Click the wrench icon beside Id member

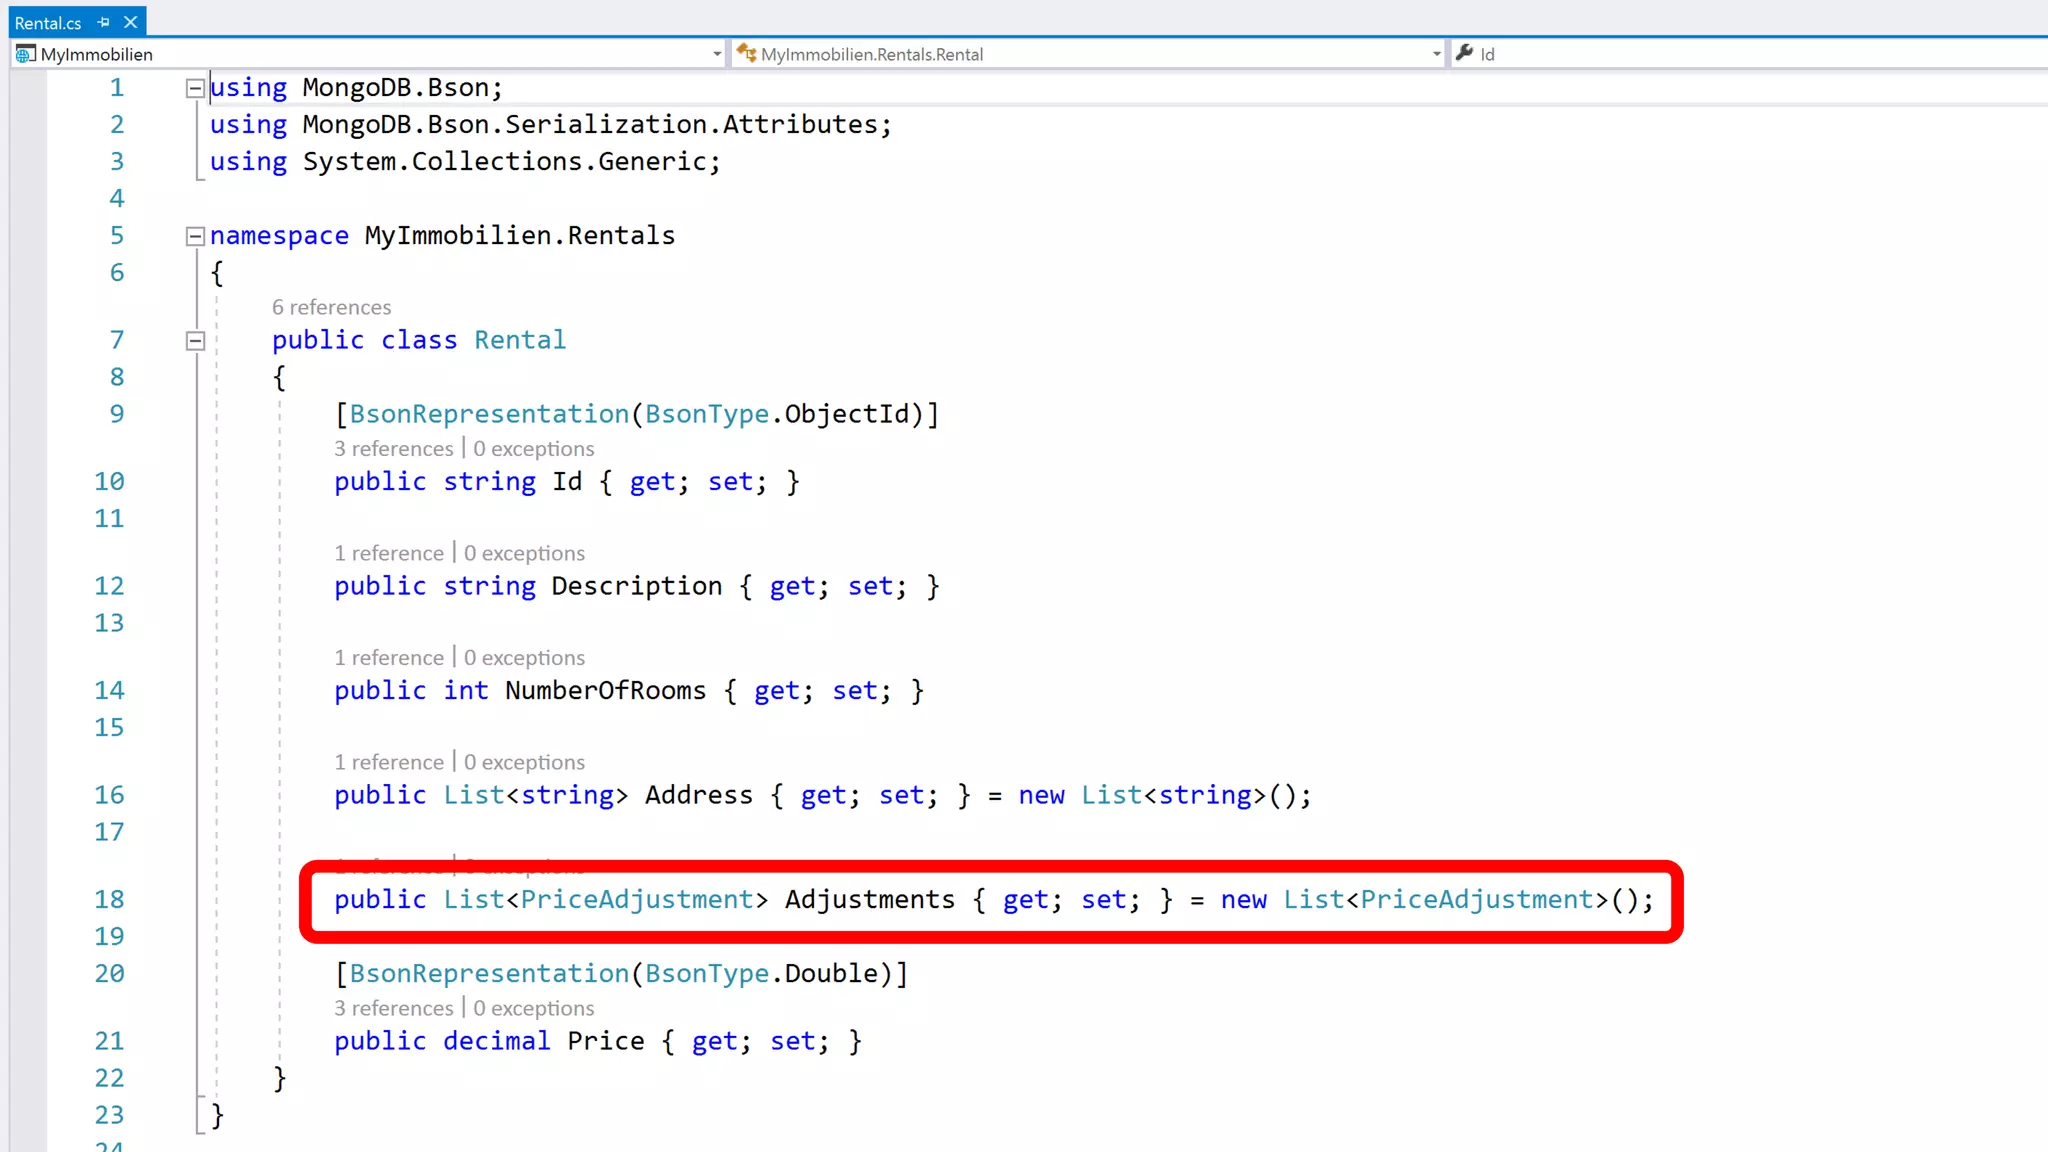click(x=1465, y=53)
